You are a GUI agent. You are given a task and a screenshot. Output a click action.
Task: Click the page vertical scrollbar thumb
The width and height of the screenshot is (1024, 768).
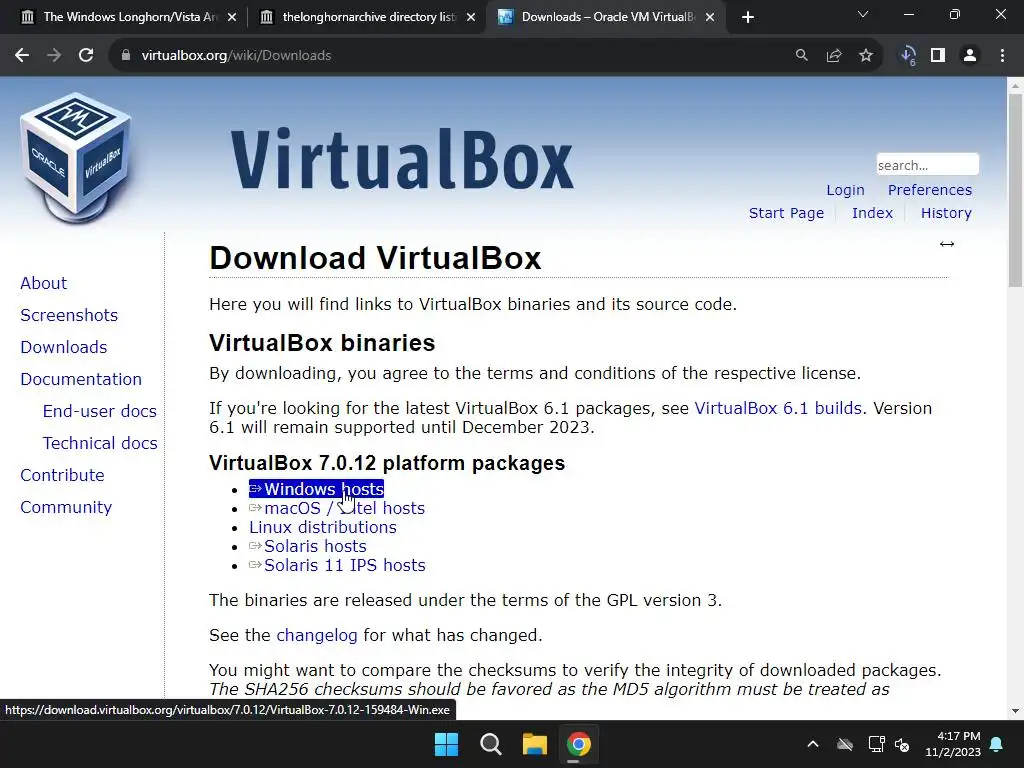click(1015, 191)
